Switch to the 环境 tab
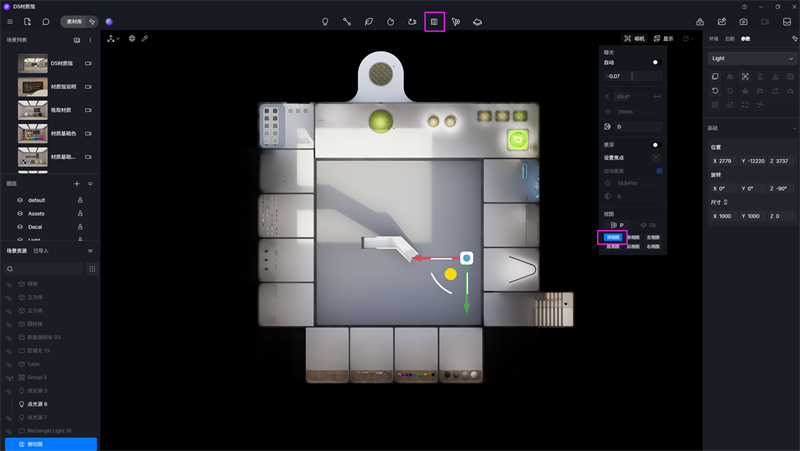 [x=713, y=39]
